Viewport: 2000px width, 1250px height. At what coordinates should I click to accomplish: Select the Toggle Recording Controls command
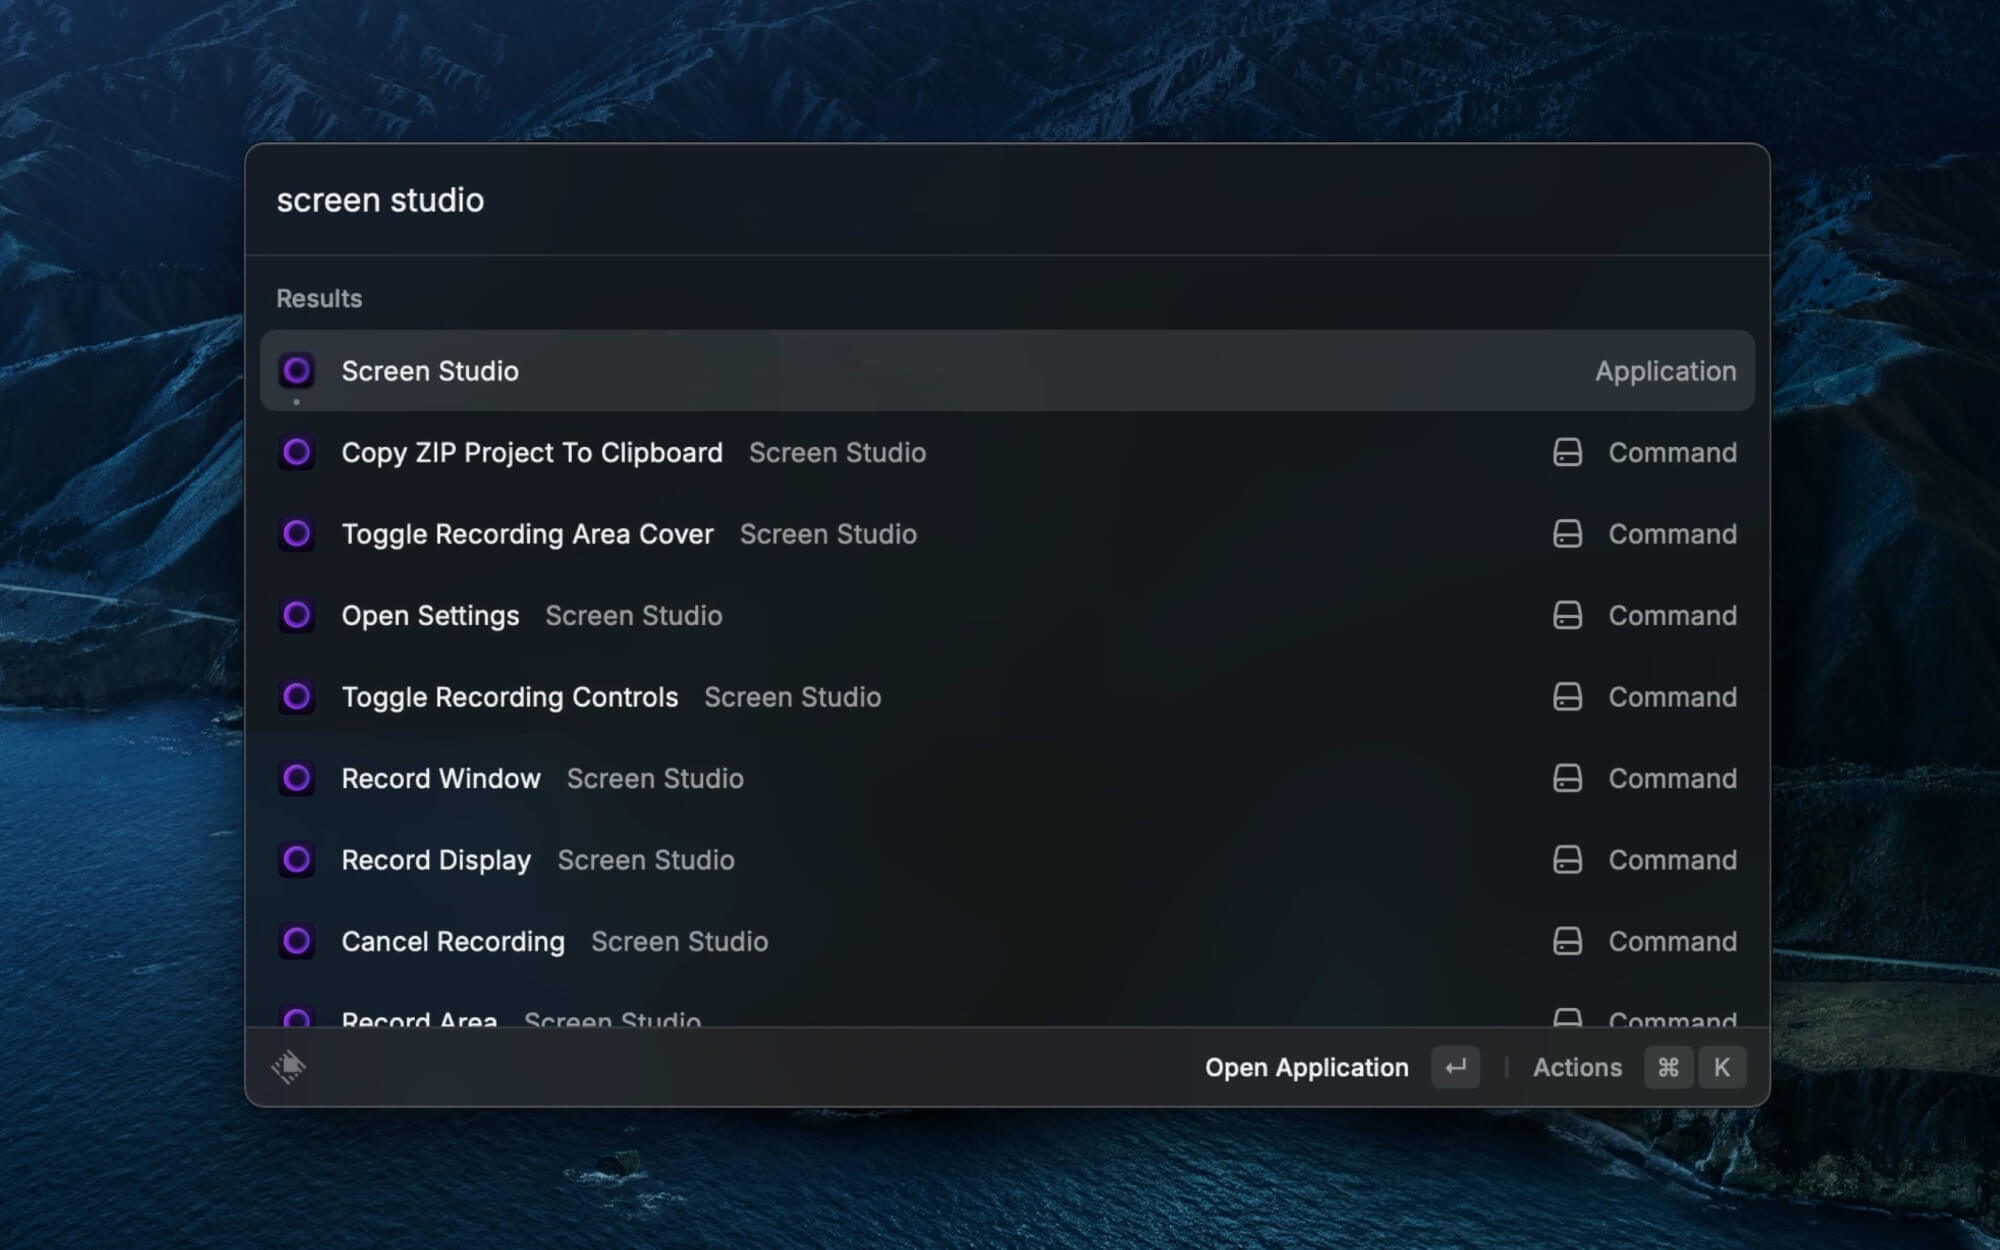(x=1007, y=697)
